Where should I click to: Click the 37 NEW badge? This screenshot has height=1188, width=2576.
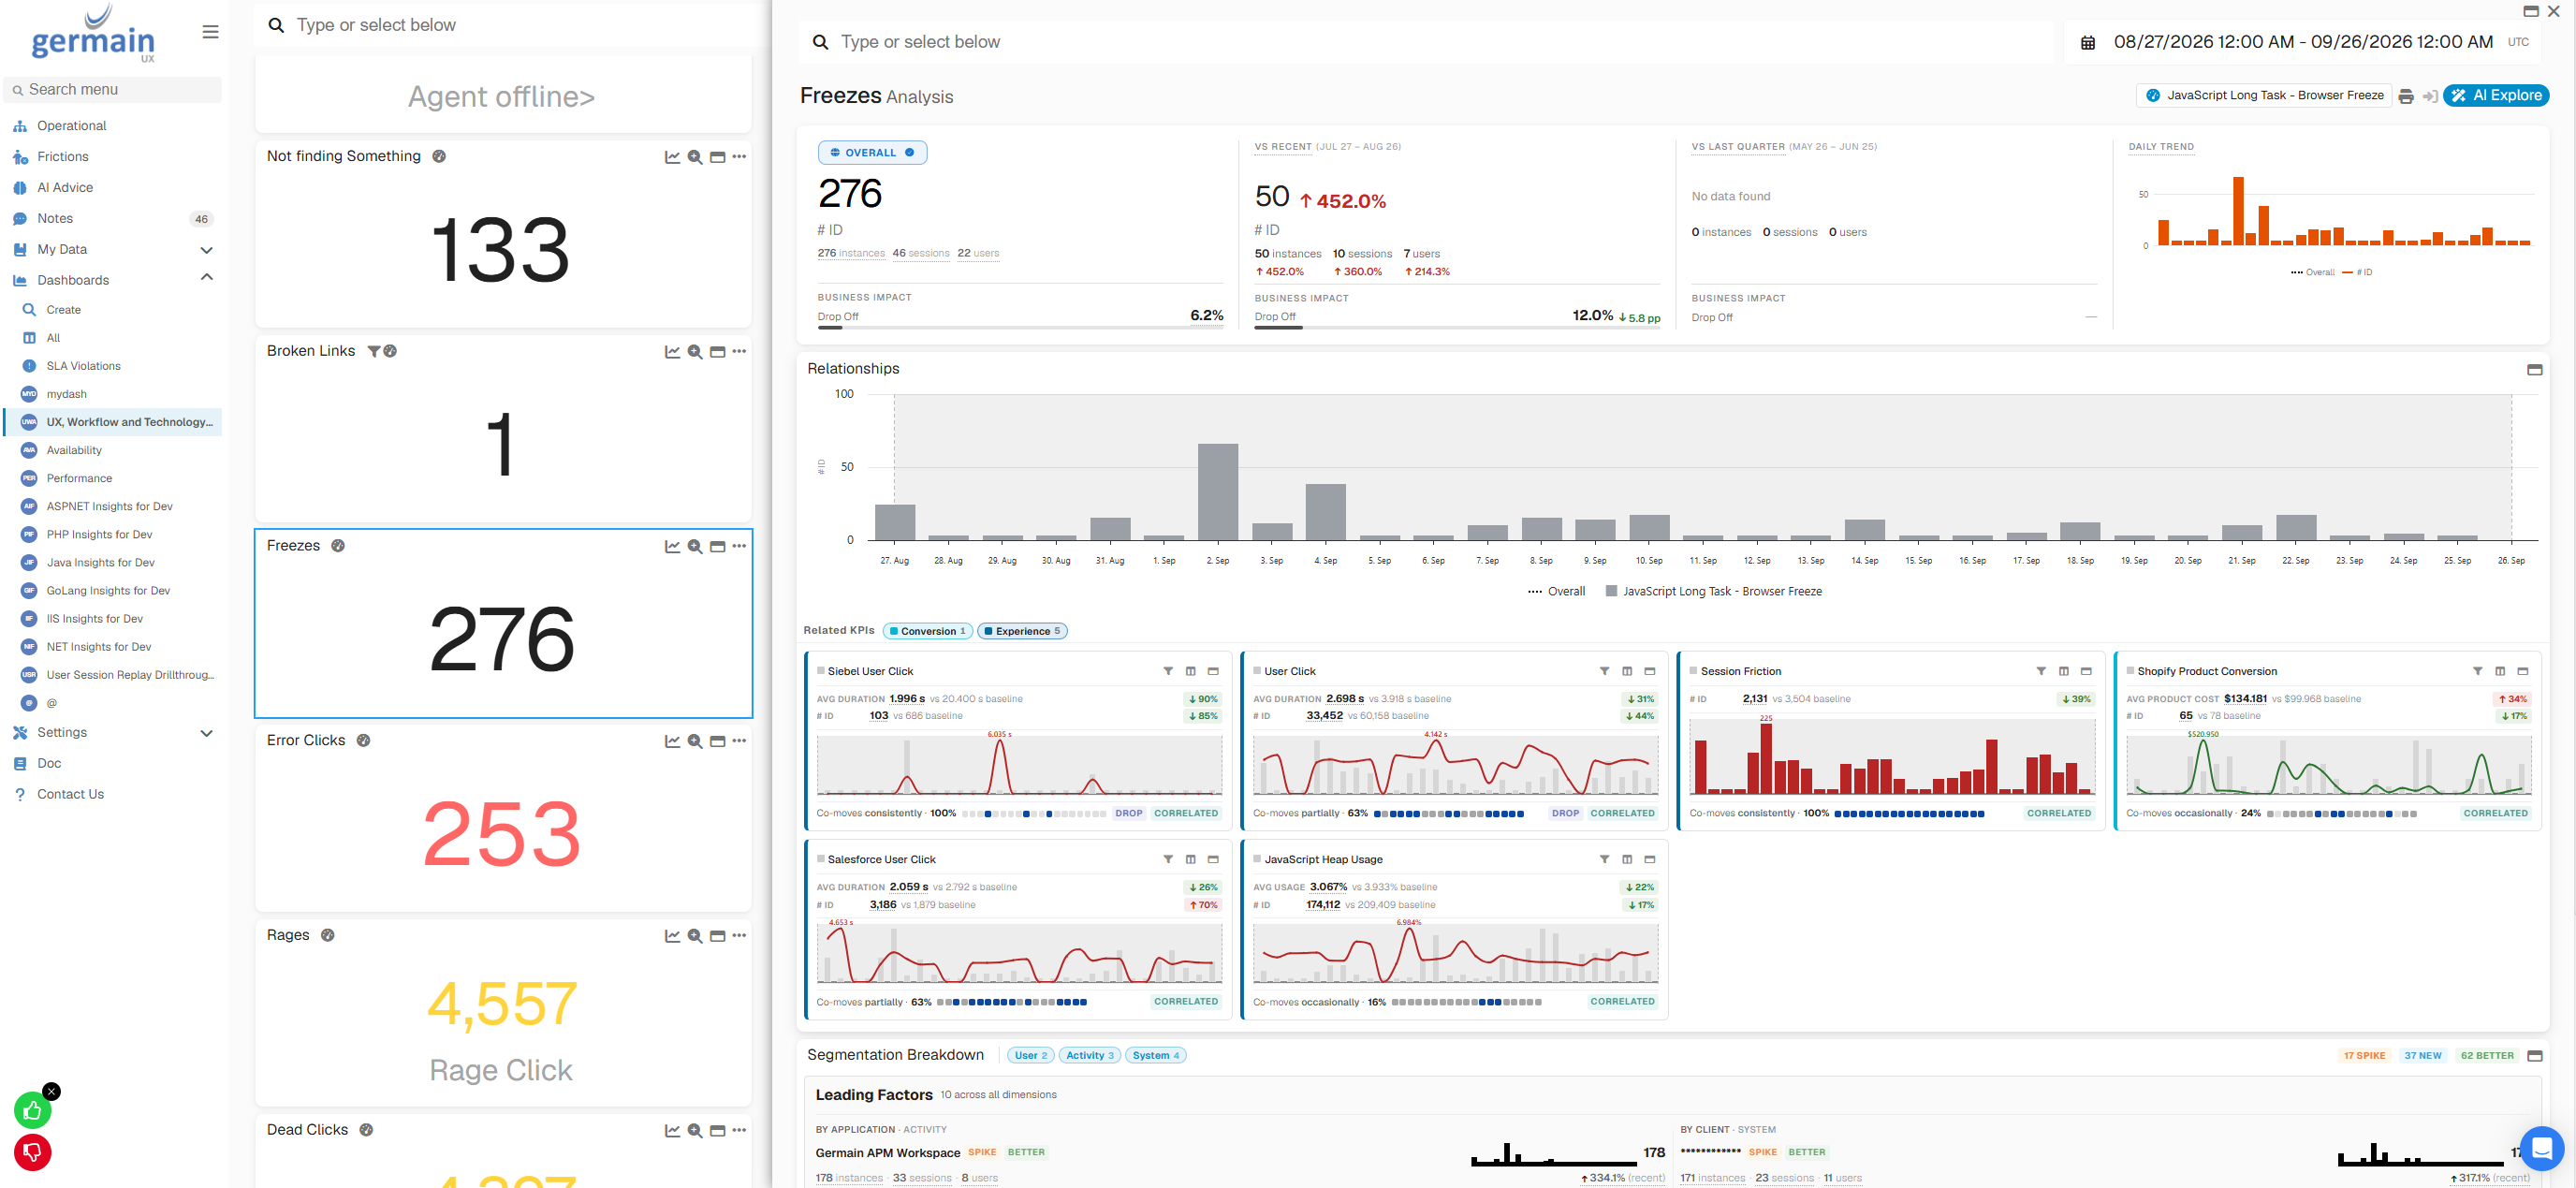(x=2422, y=1055)
